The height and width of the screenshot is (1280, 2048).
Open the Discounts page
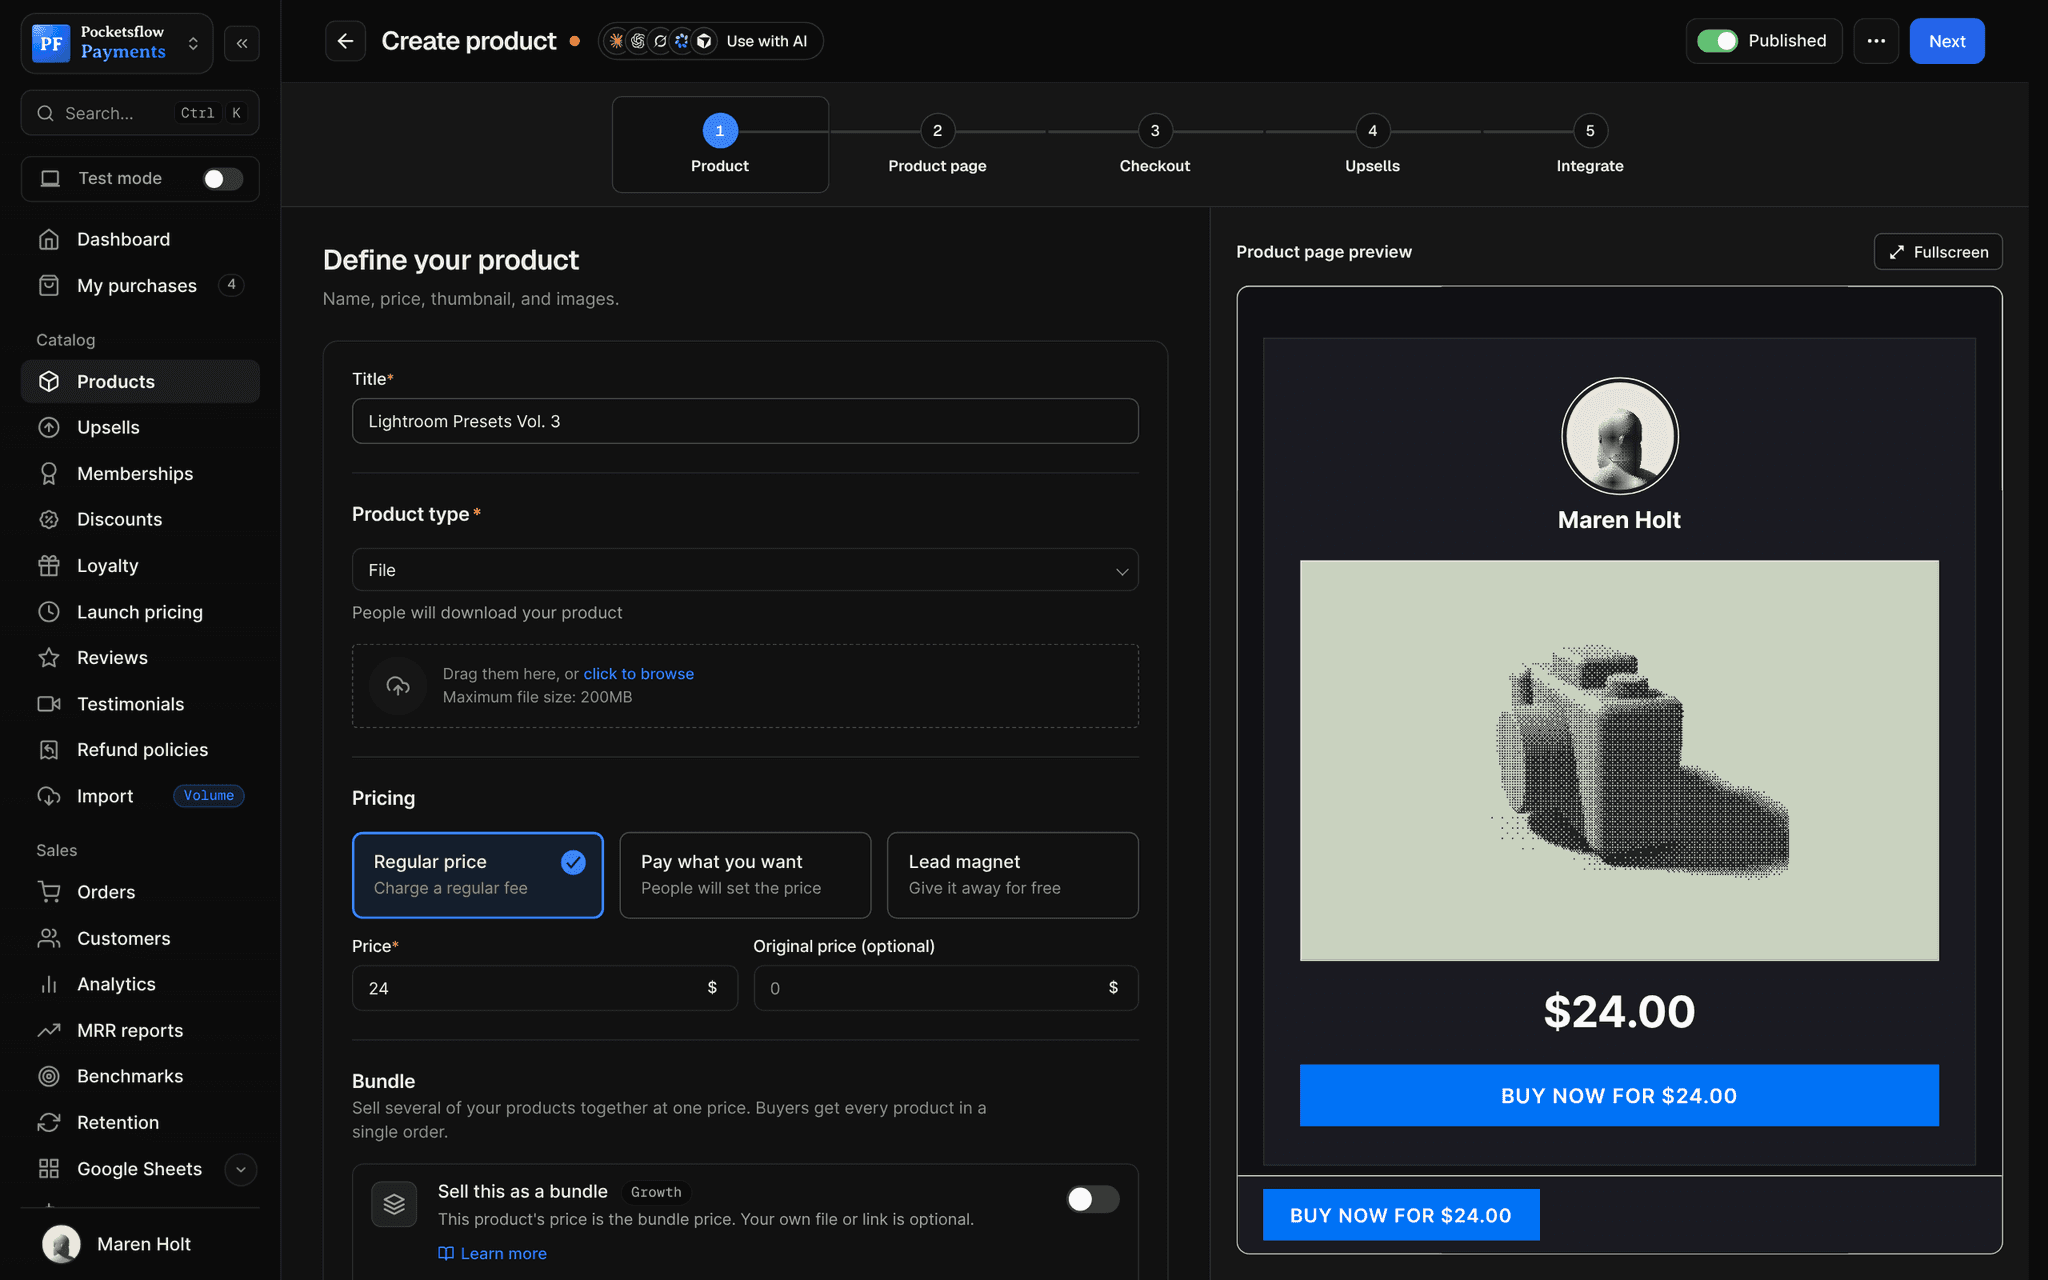tap(140, 519)
